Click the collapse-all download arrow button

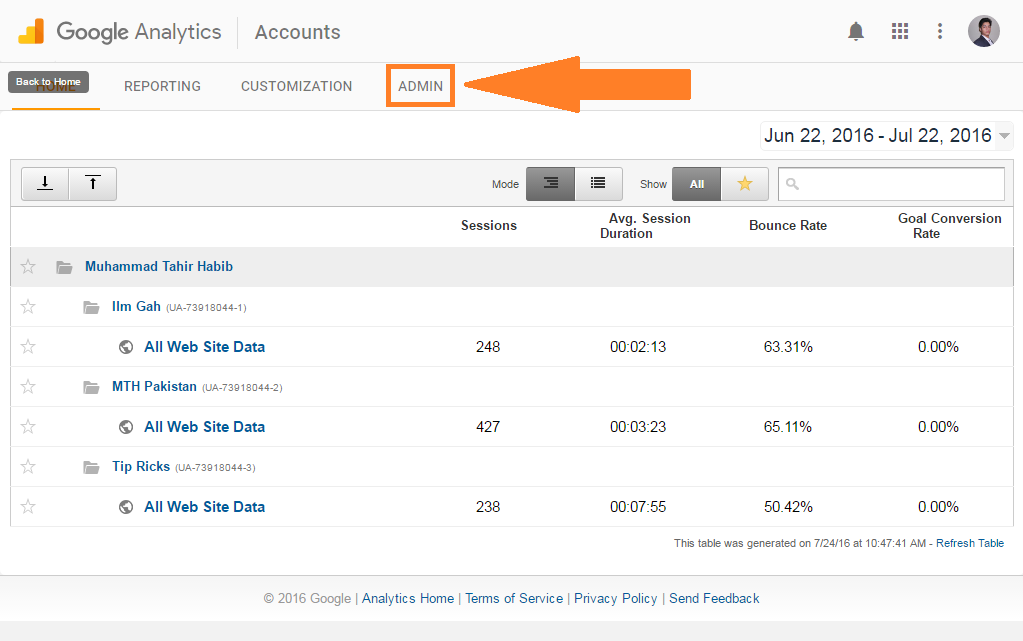click(x=45, y=183)
